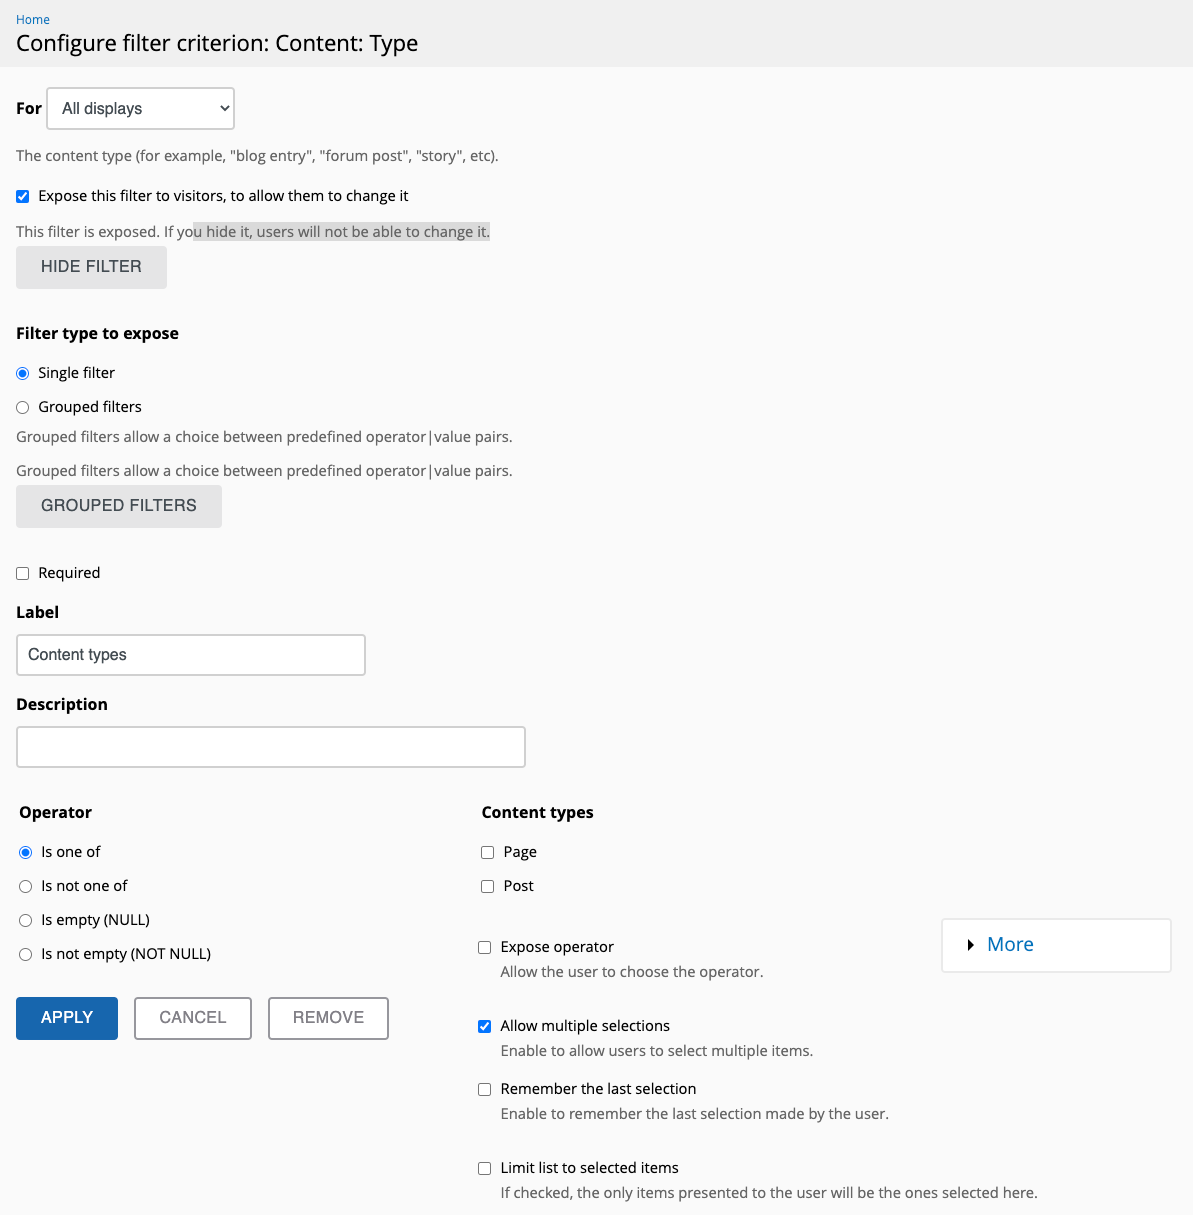Click the page title 'Configure filter criterion: Content: Type'
The height and width of the screenshot is (1215, 1193).
[x=217, y=43]
